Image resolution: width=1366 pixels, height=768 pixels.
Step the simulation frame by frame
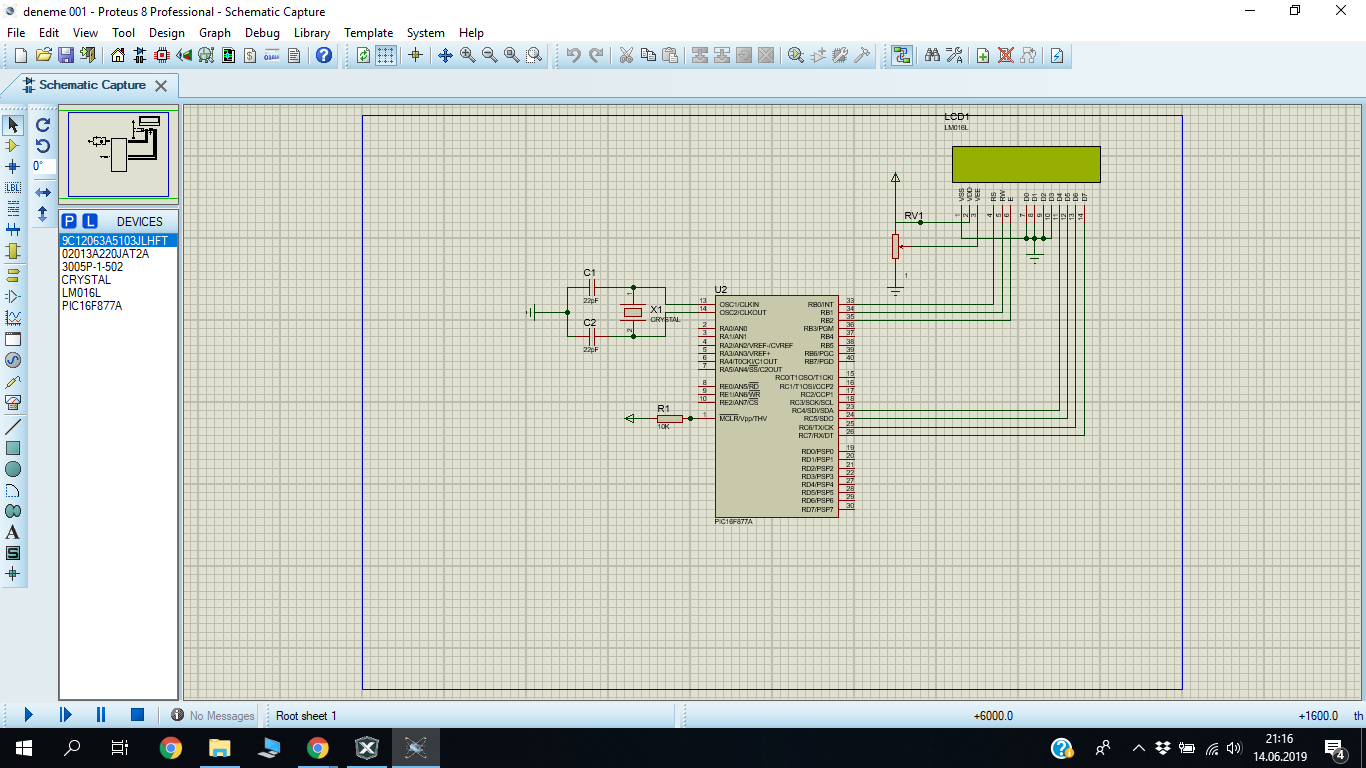65,715
